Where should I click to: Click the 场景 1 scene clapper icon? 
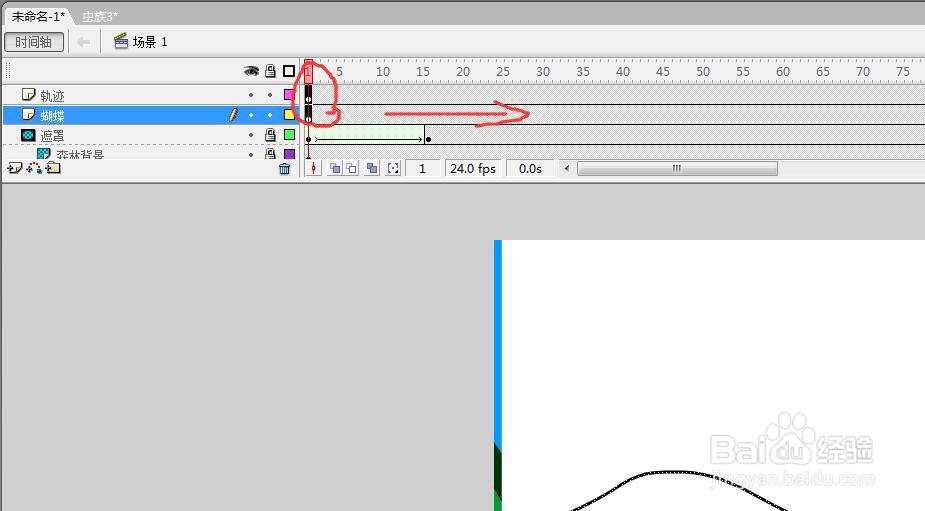[x=121, y=41]
